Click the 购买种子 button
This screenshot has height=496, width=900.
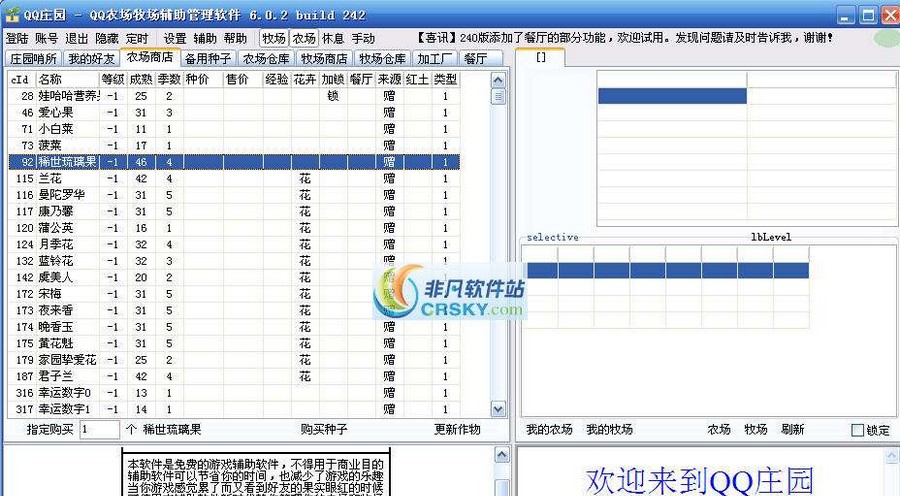pos(324,429)
